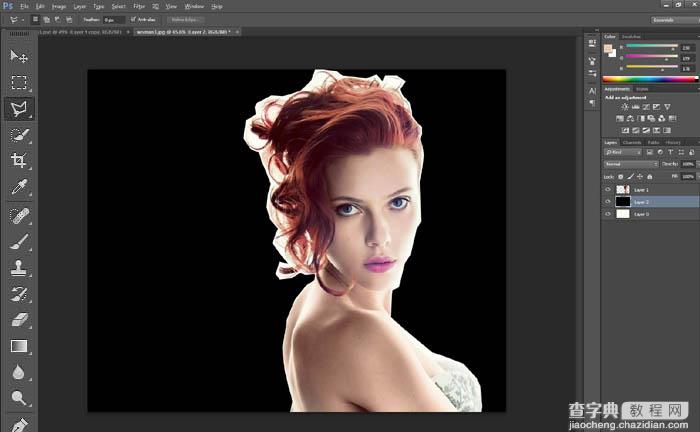Click the color spectrum ramp
700x432 pixels.
(x=650, y=79)
